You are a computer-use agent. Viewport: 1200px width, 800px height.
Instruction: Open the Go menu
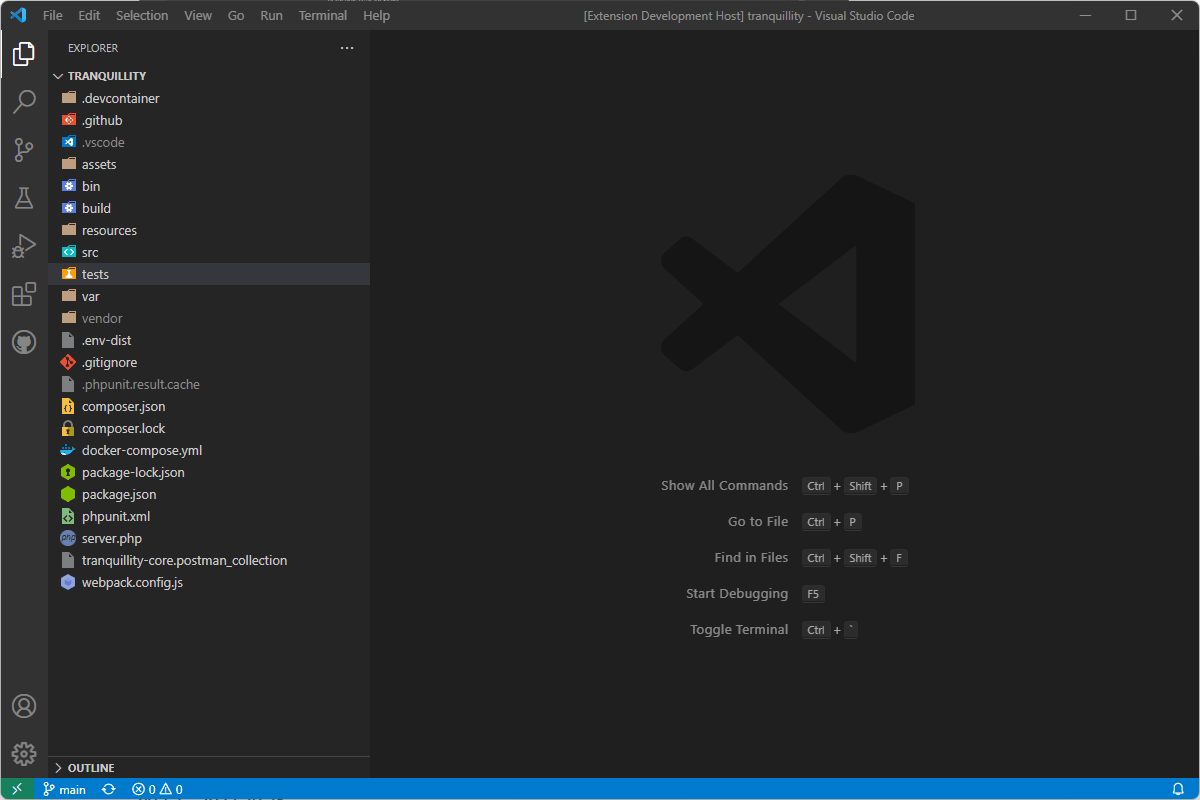(236, 16)
